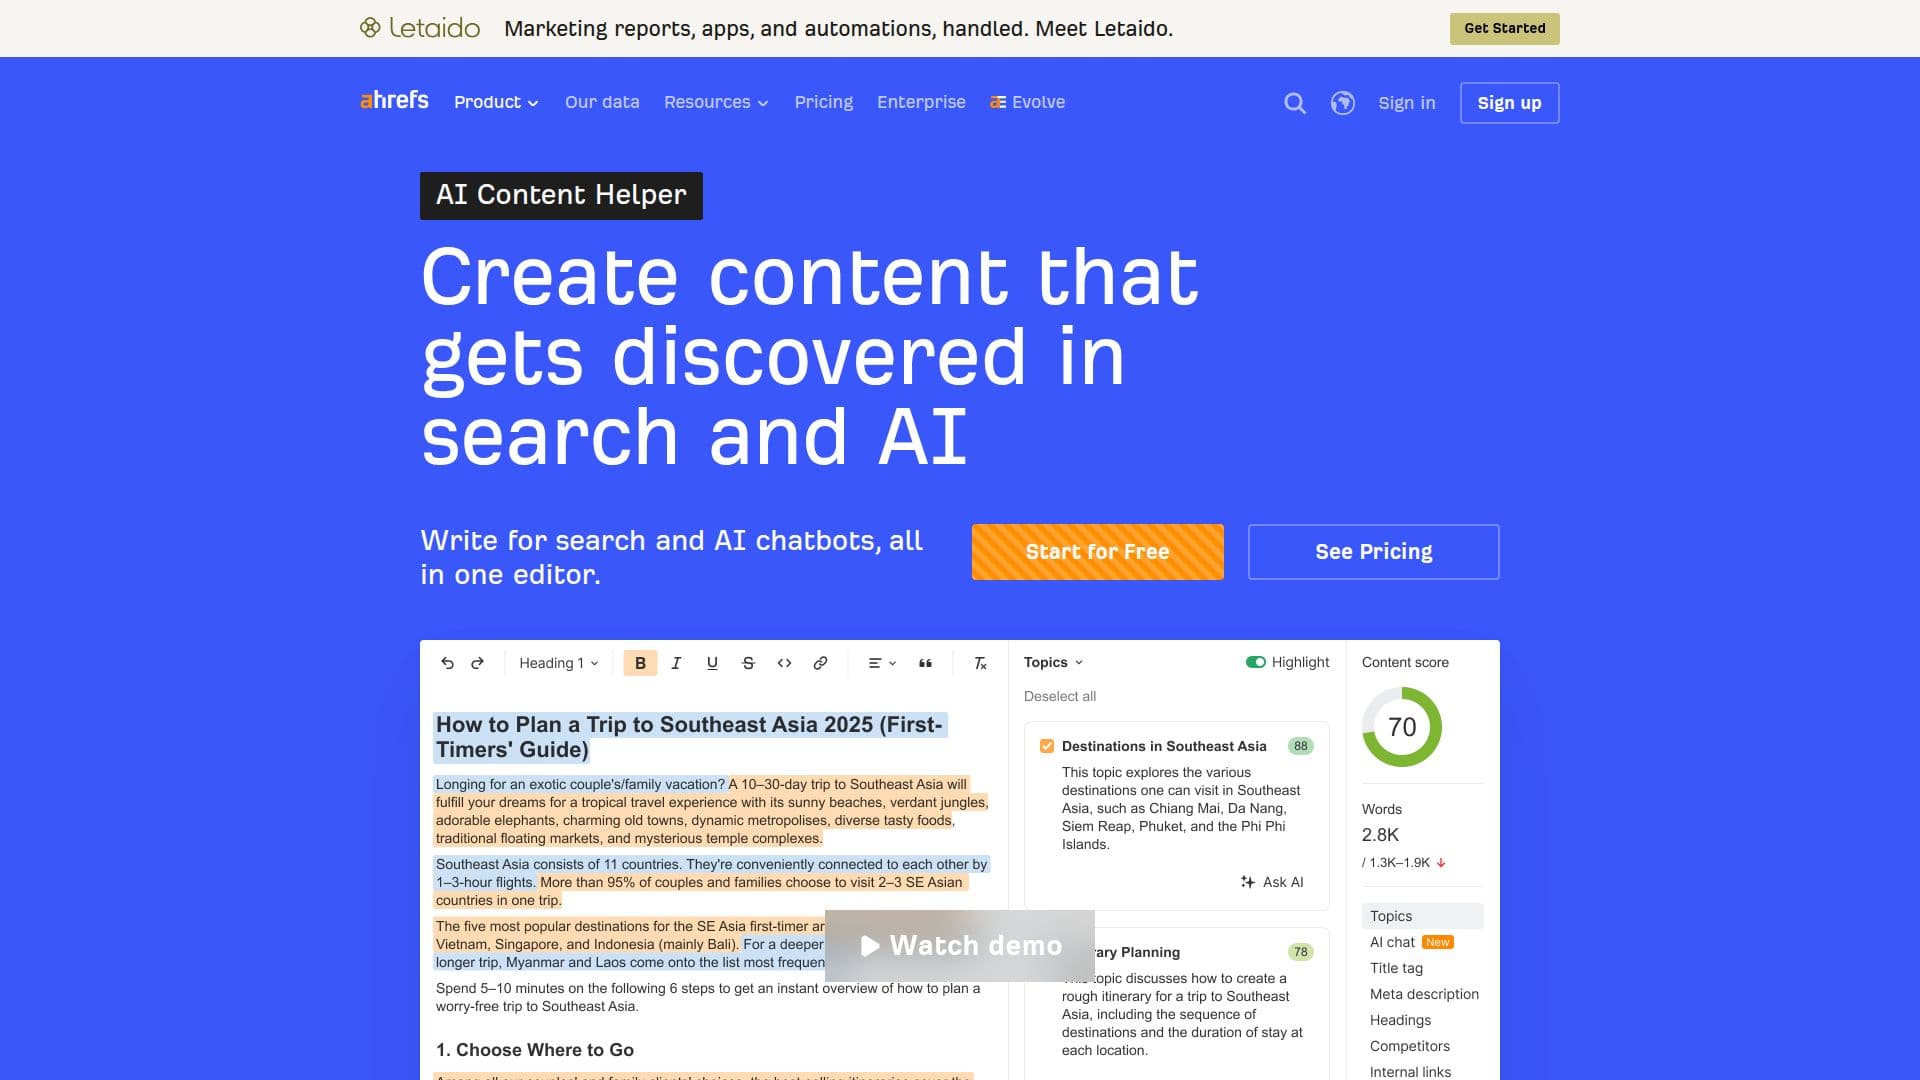The image size is (1920, 1080).
Task: Open Meta description in the sidebar
Action: point(1424,994)
